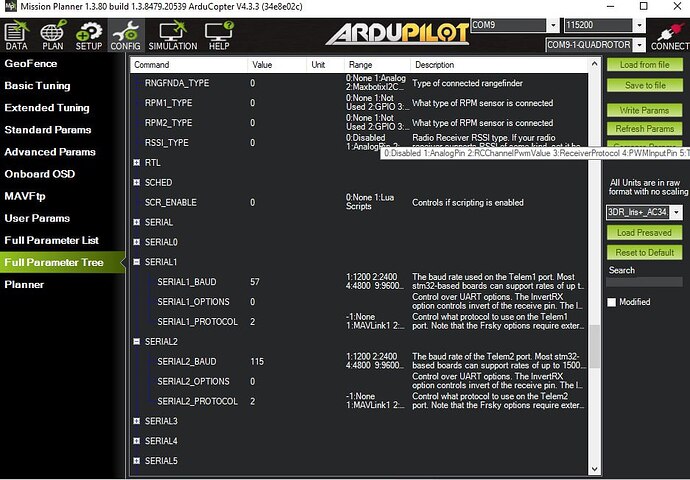The width and height of the screenshot is (690, 480).
Task: Click the Command column header
Action: point(189,65)
